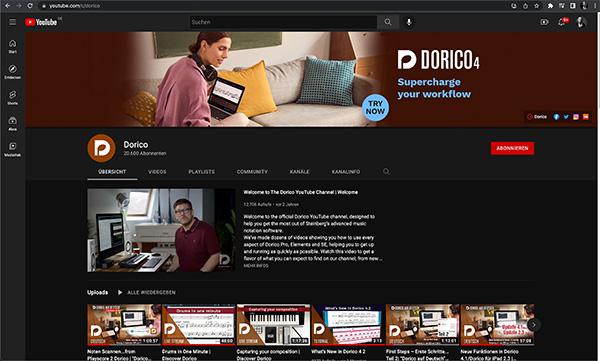This screenshot has width=600, height=361.
Task: Click the browser back arrow
Action: click(7, 6)
